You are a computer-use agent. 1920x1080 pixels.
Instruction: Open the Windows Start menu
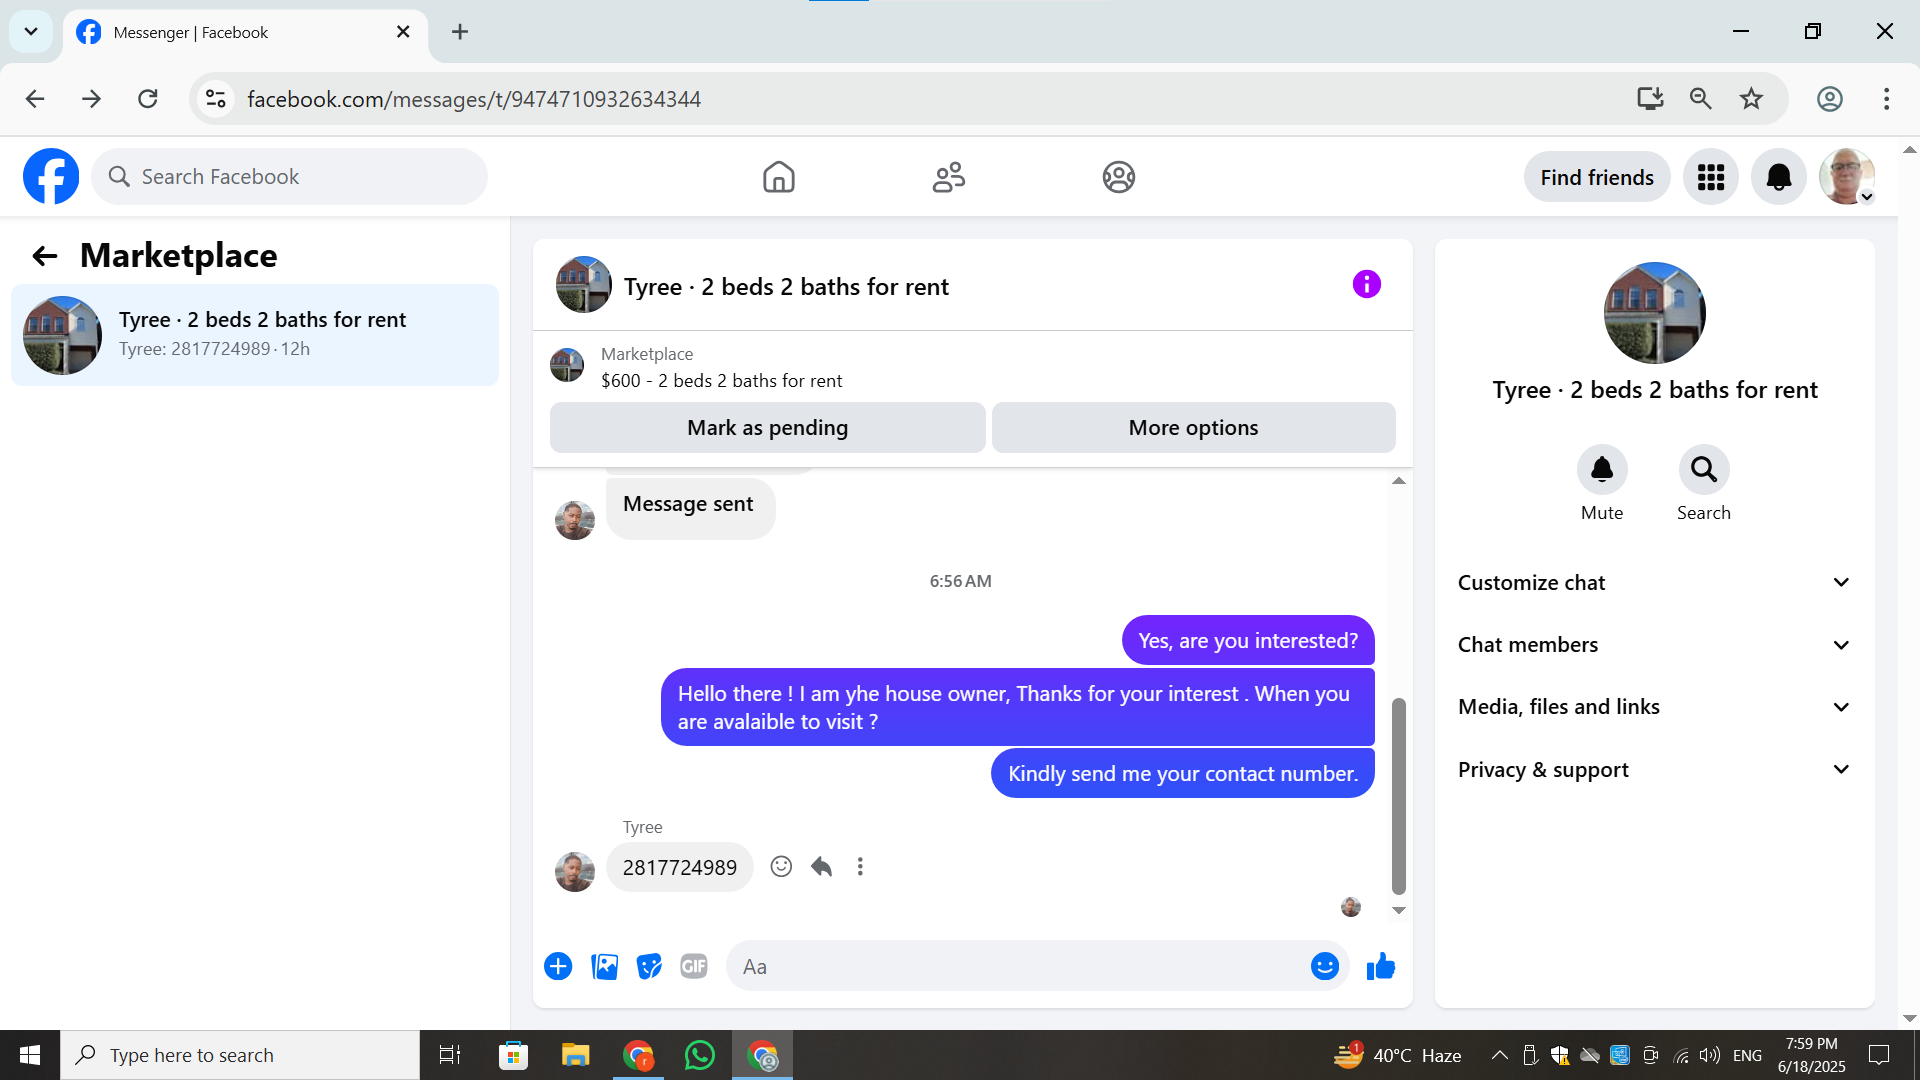click(x=30, y=1055)
